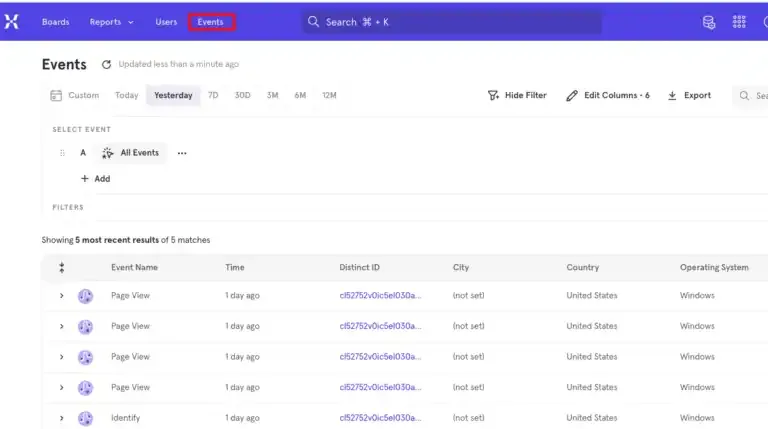Refresh the Events data
Screen dimensions: 768x429
click(x=106, y=64)
